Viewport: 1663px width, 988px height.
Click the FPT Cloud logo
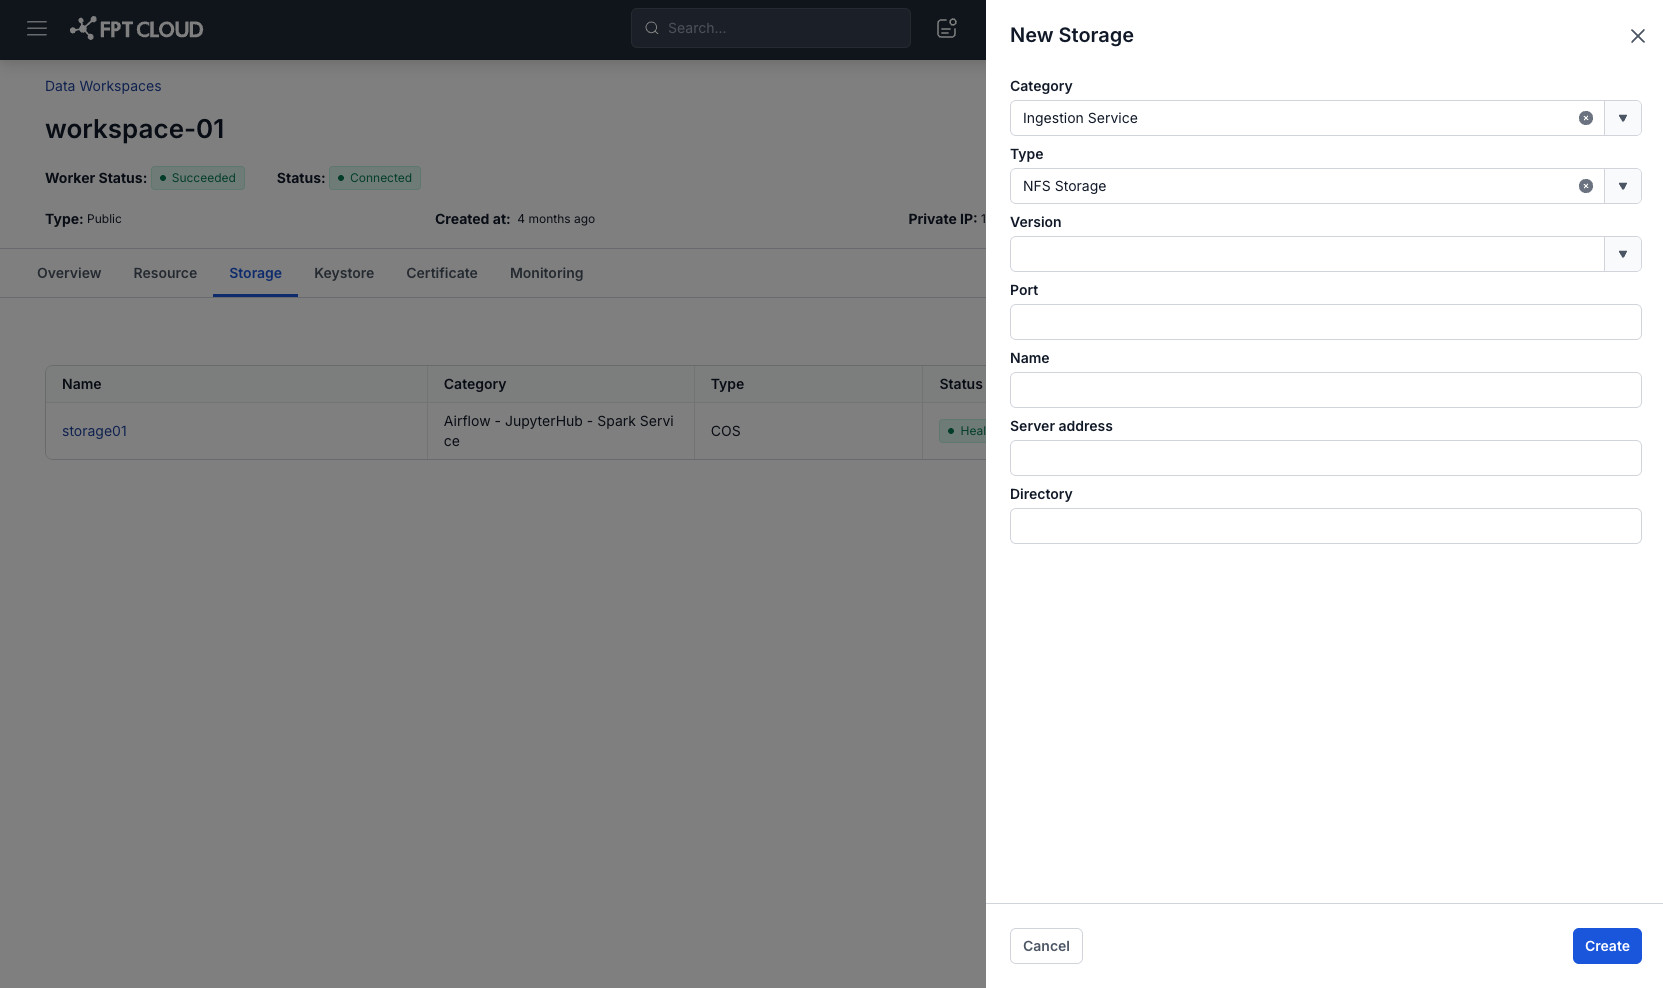(x=136, y=29)
